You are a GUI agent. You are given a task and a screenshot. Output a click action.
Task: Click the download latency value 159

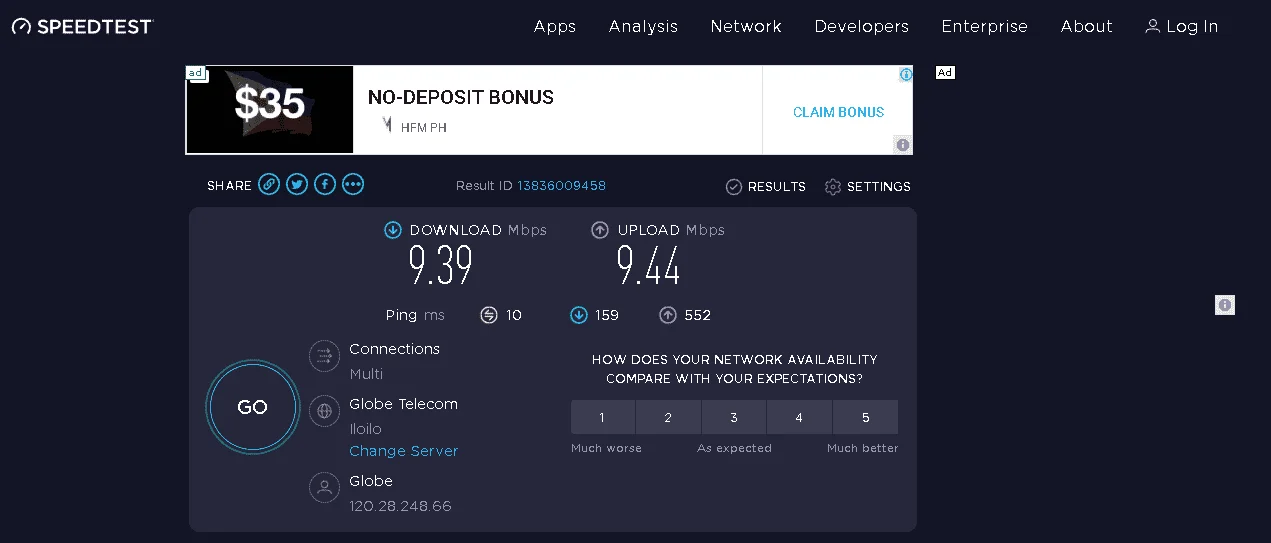pos(607,315)
